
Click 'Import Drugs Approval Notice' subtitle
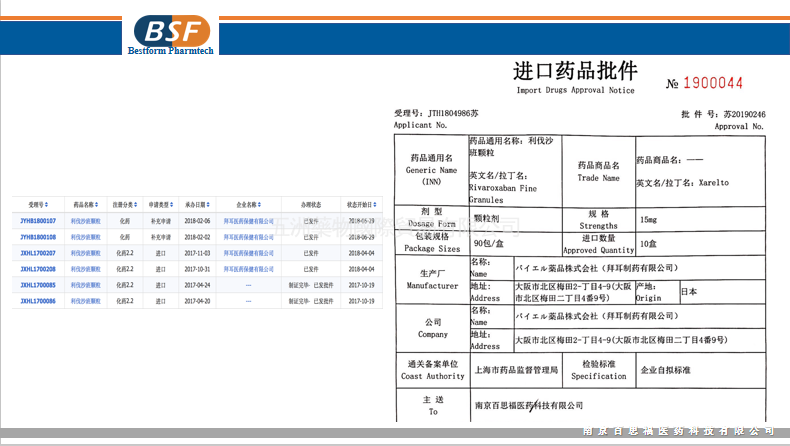(575, 90)
